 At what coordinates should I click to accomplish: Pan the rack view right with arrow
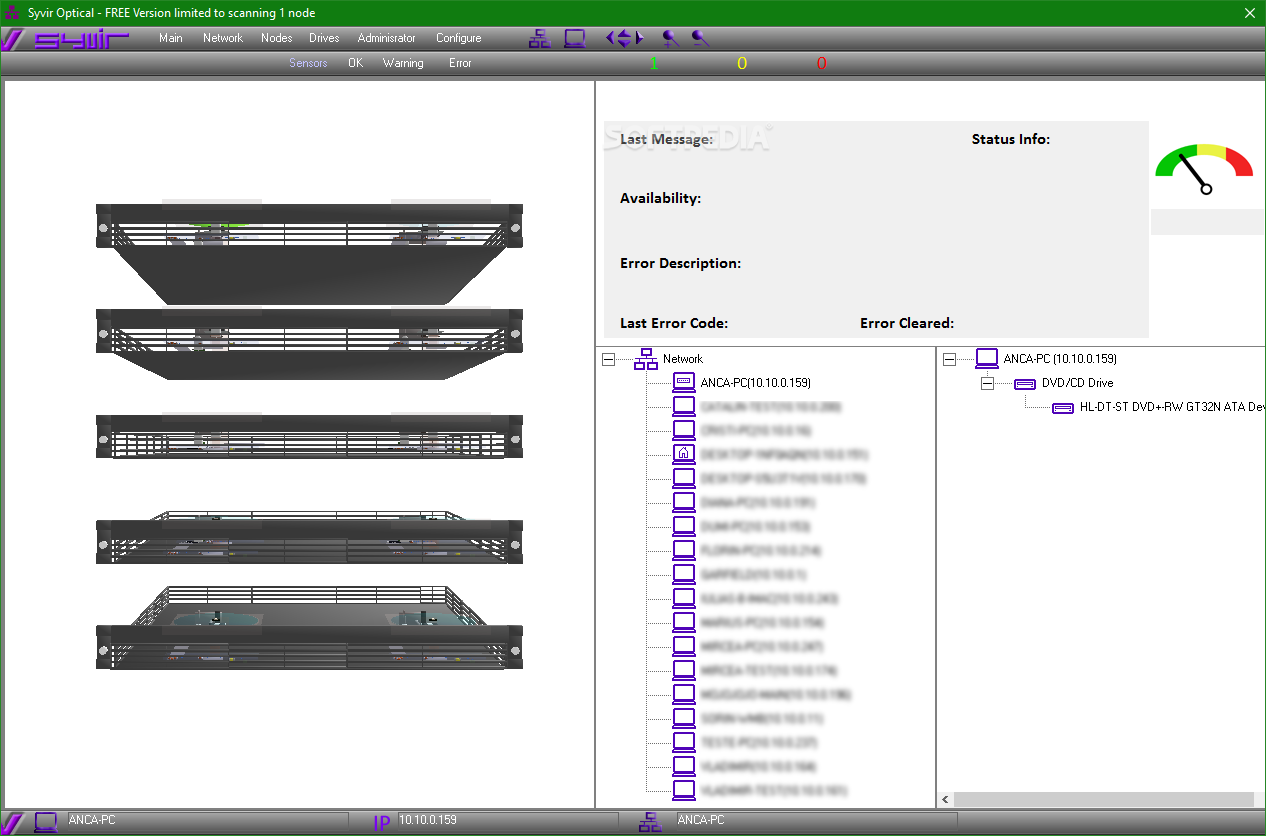click(639, 39)
